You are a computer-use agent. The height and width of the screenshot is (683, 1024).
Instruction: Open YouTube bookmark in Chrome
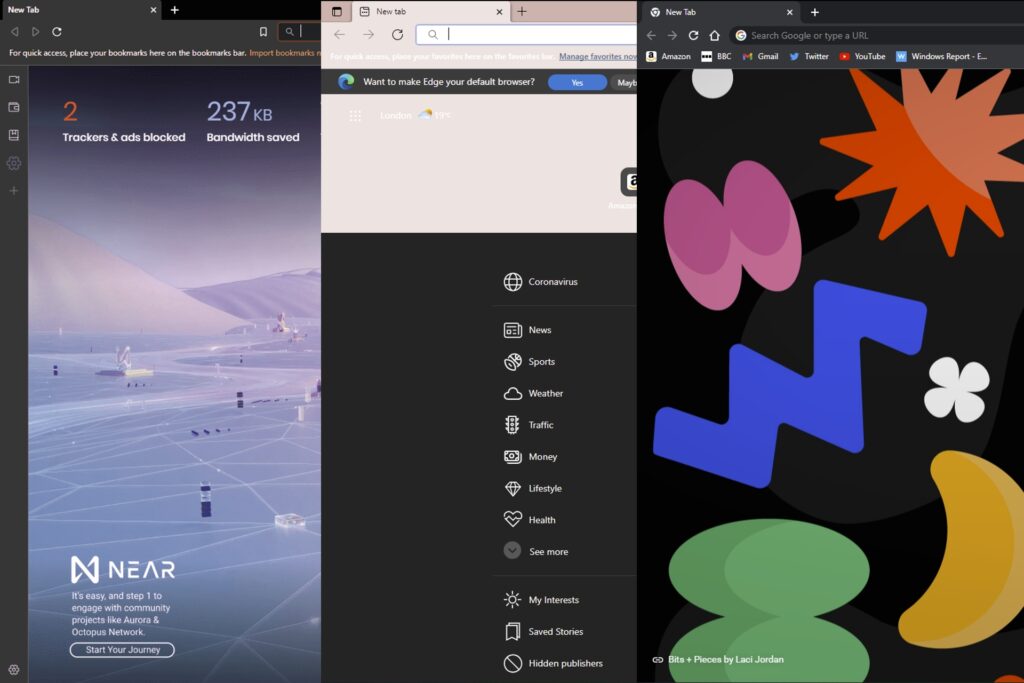862,56
